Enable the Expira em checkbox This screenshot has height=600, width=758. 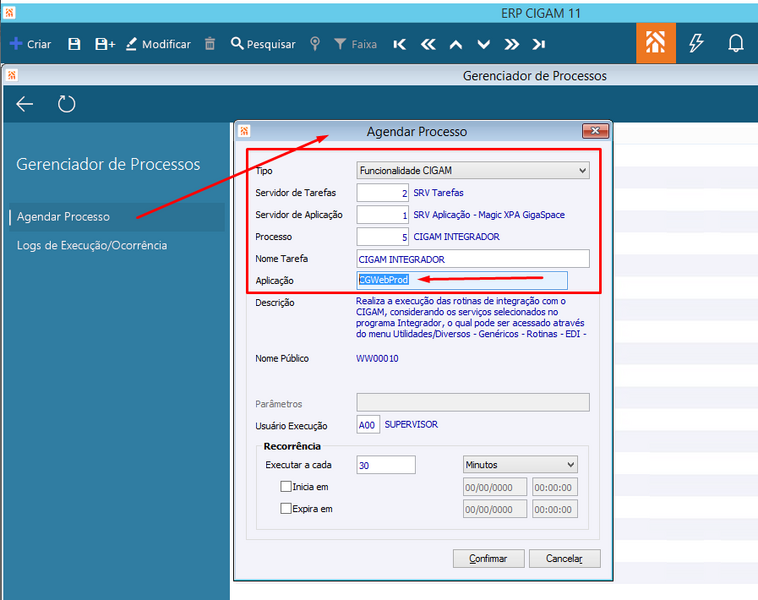[x=286, y=509]
